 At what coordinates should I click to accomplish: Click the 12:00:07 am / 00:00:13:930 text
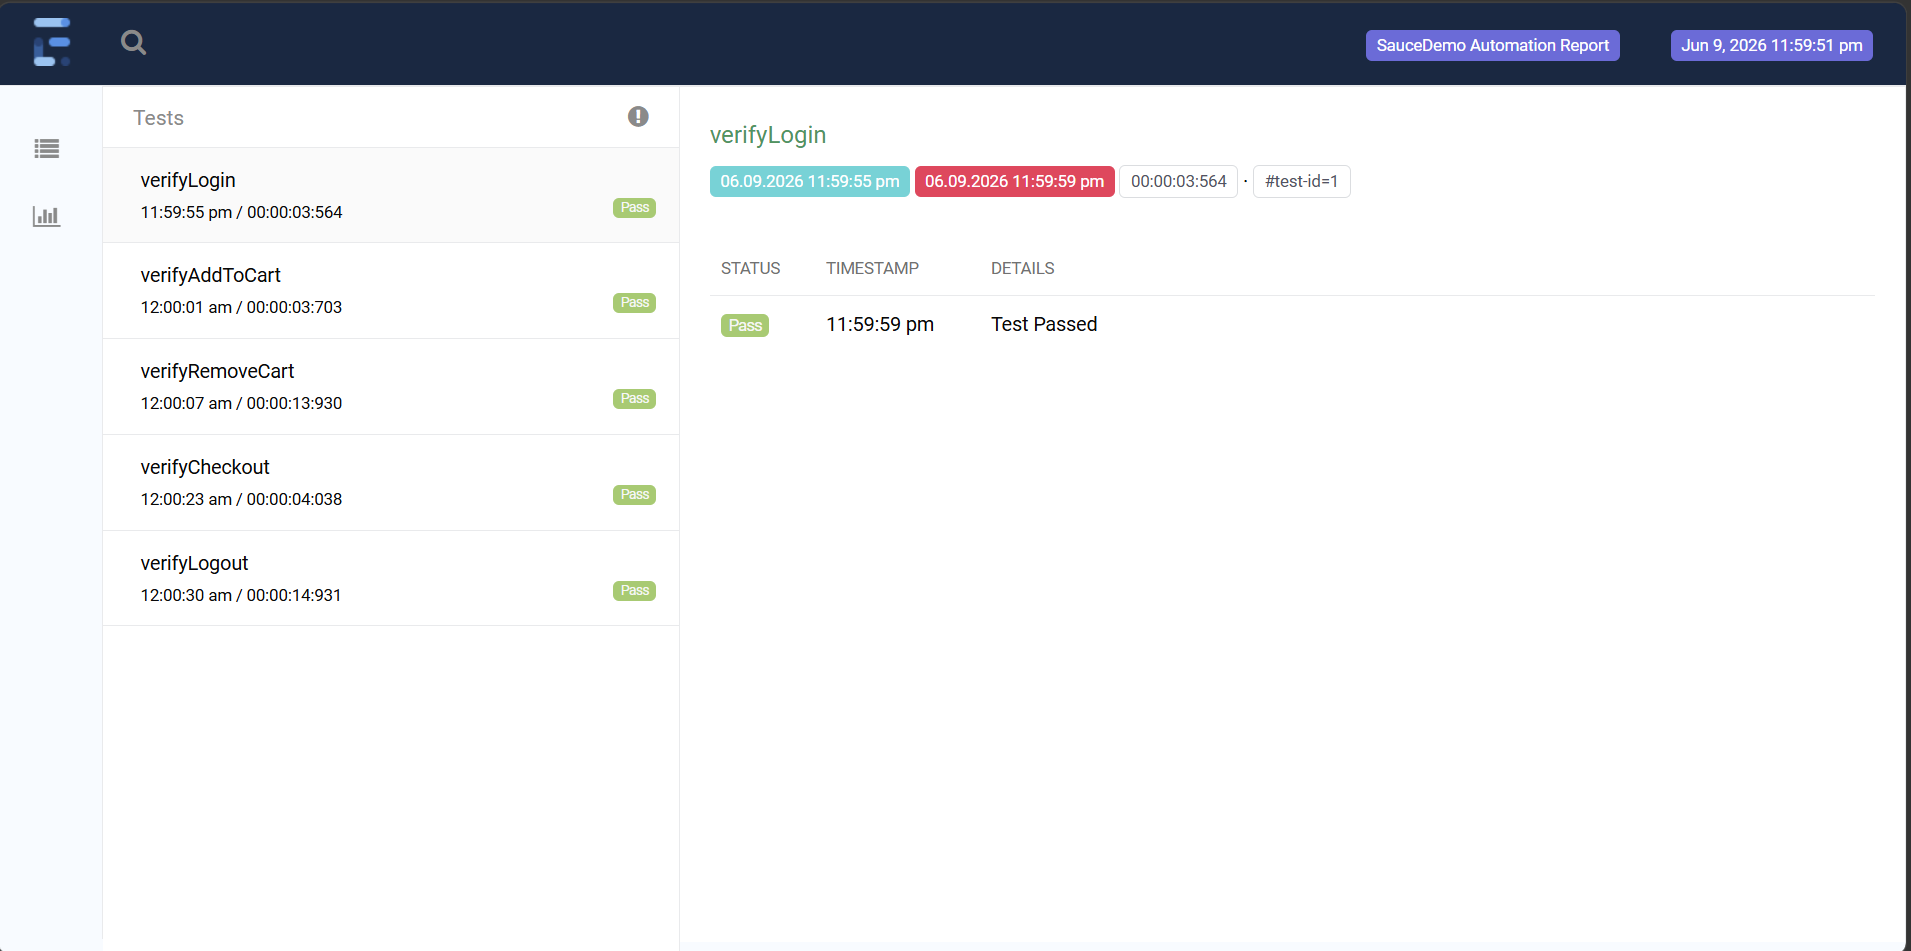point(241,403)
